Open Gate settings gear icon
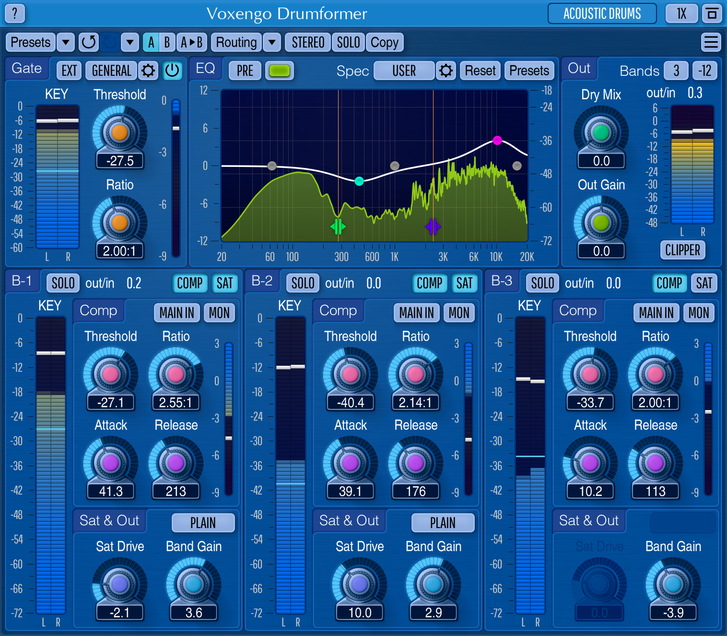 point(148,70)
